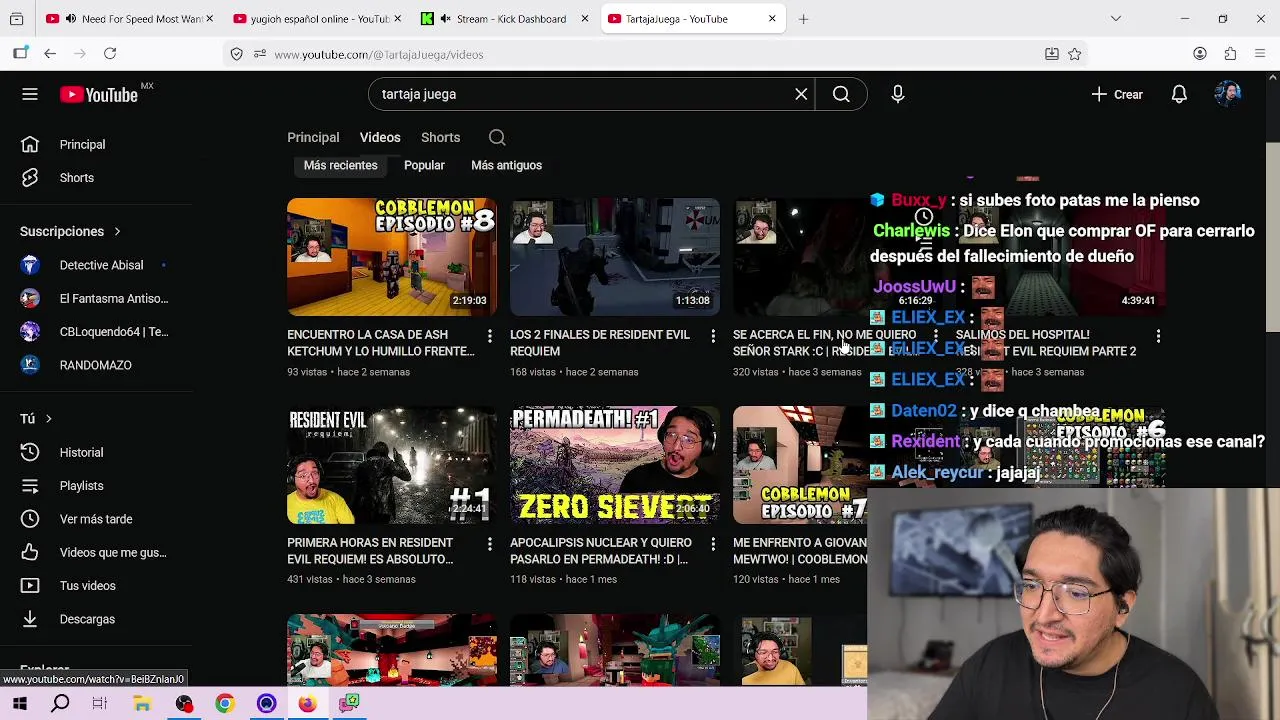
Task: Open the browser extensions puzzle icon
Action: pos(1230,54)
